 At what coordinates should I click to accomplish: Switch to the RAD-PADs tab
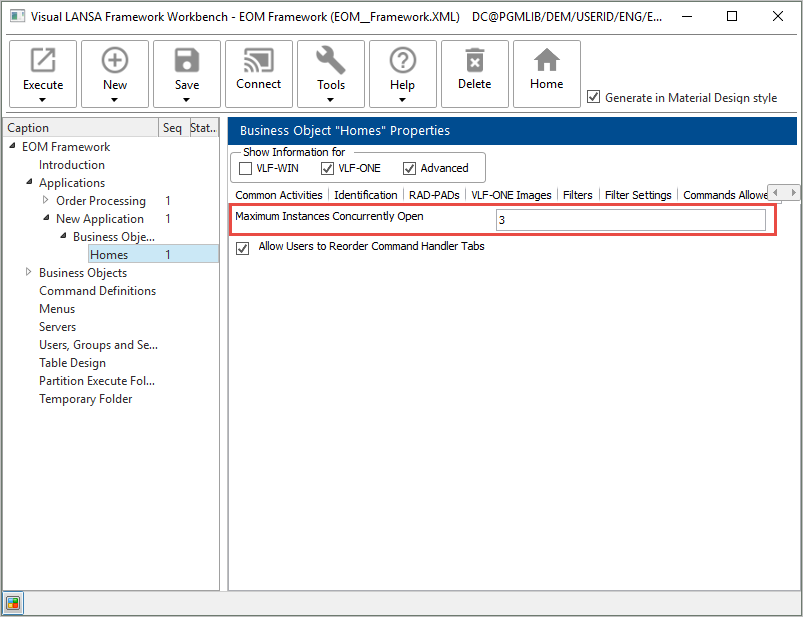pyautogui.click(x=434, y=195)
